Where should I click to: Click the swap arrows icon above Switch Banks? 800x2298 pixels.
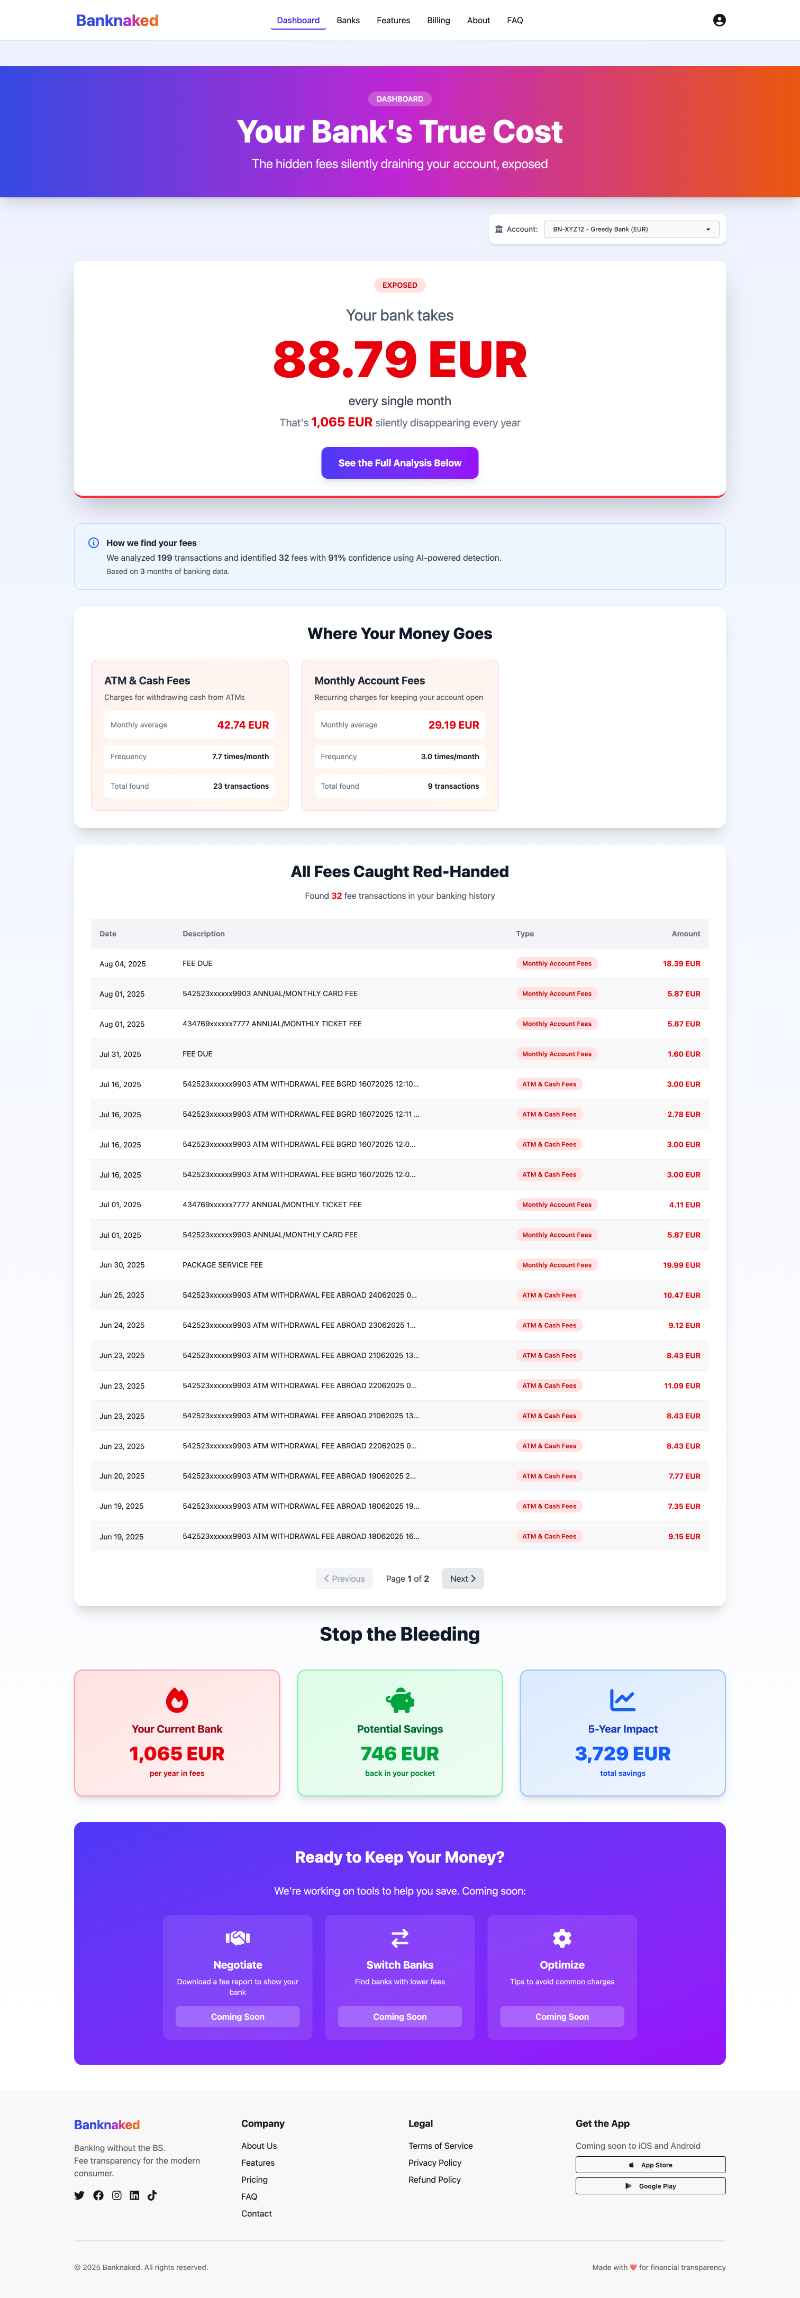400,1938
